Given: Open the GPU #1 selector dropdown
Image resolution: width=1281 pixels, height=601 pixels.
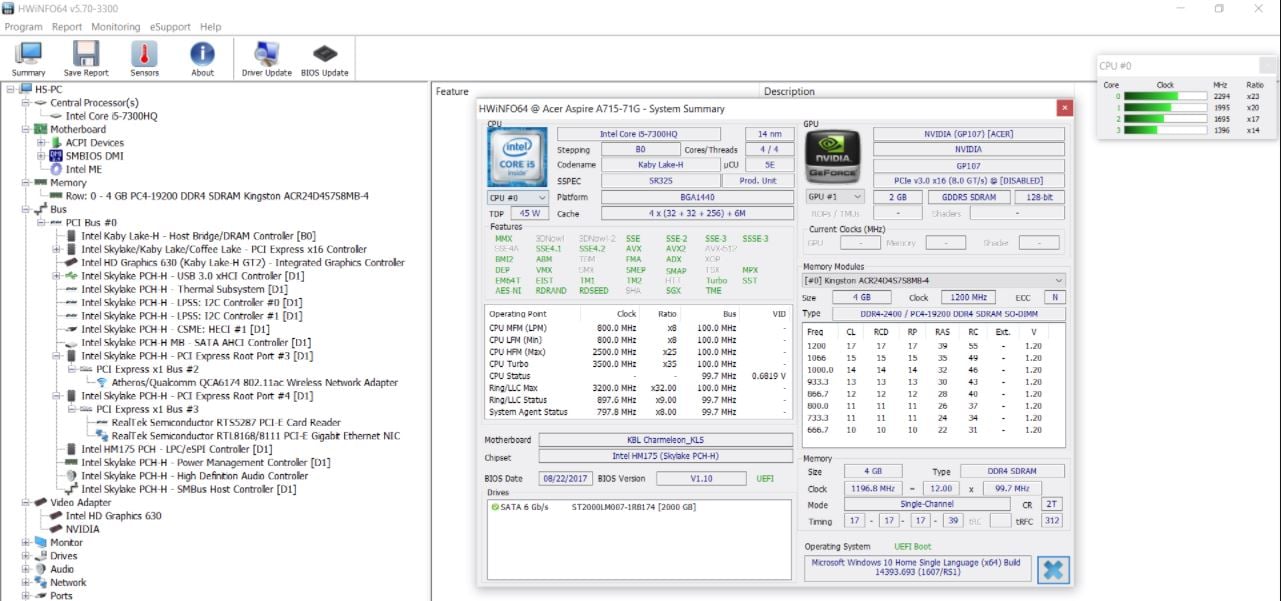Looking at the screenshot, I should tap(834, 197).
